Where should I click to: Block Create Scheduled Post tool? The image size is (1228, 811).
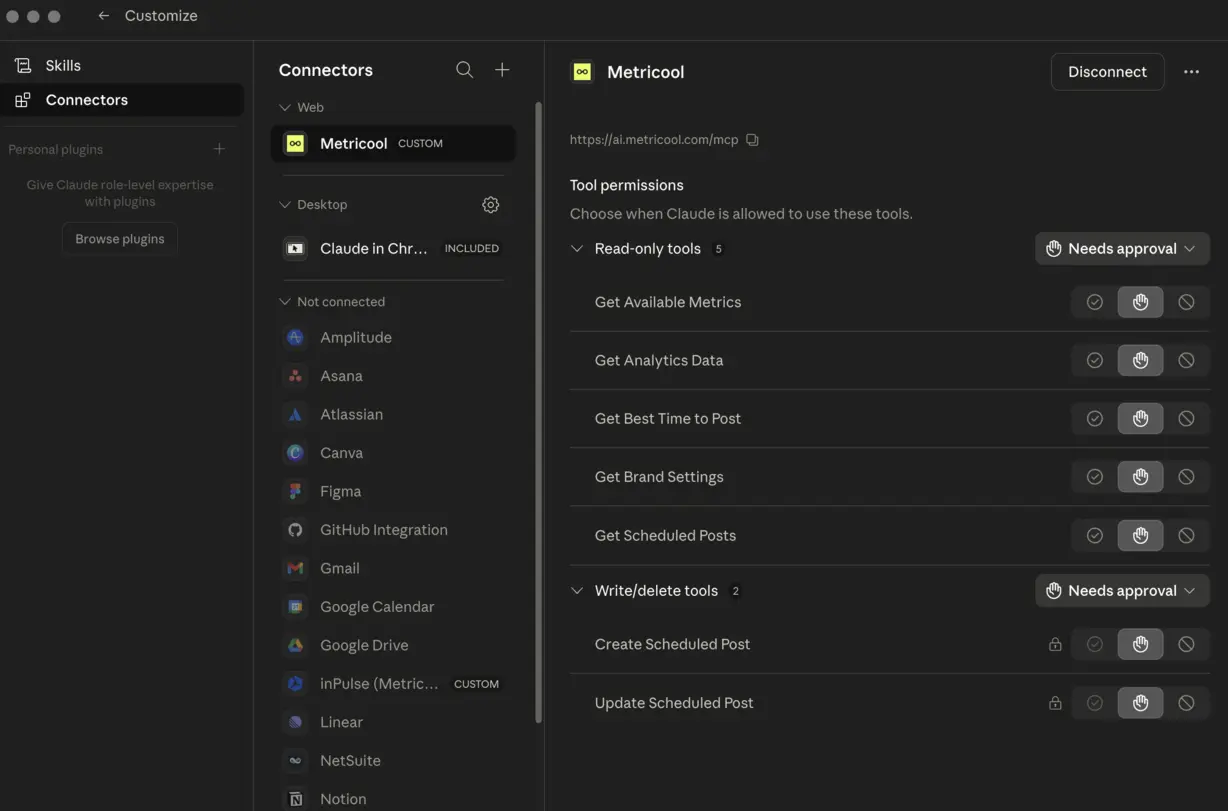1186,644
